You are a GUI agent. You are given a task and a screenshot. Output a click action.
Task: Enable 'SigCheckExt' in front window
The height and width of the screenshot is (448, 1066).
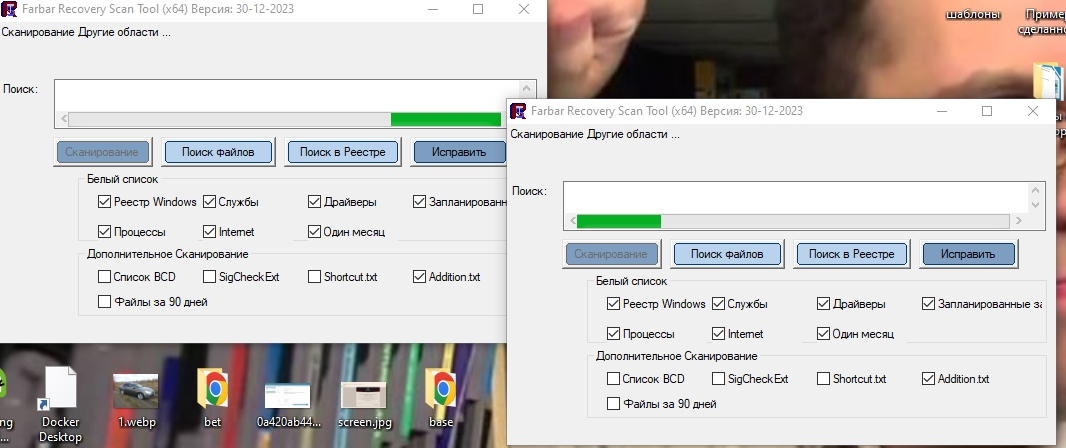coord(718,379)
